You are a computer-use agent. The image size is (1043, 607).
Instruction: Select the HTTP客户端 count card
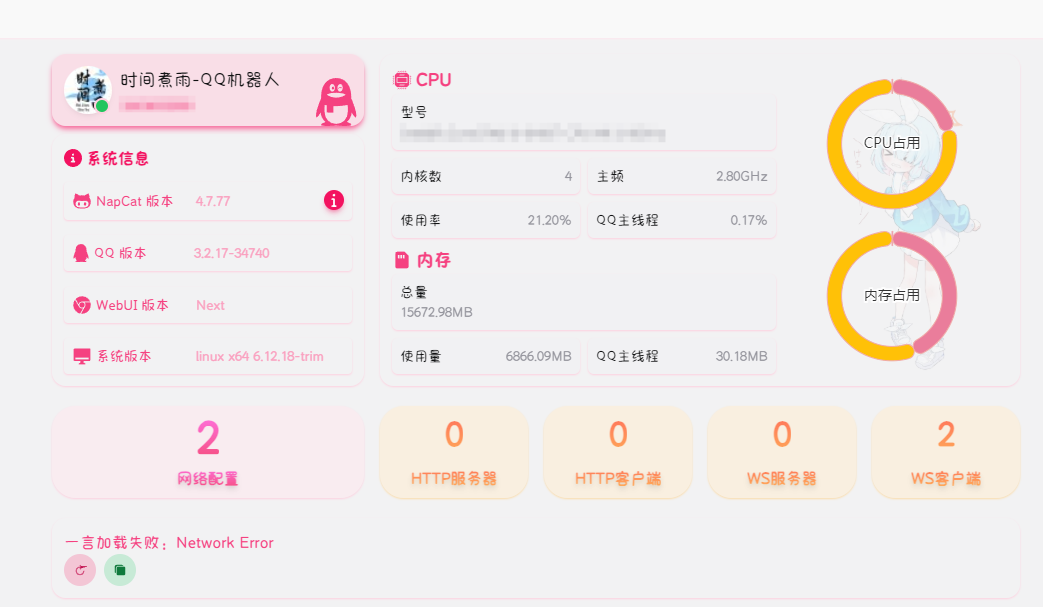(x=618, y=453)
